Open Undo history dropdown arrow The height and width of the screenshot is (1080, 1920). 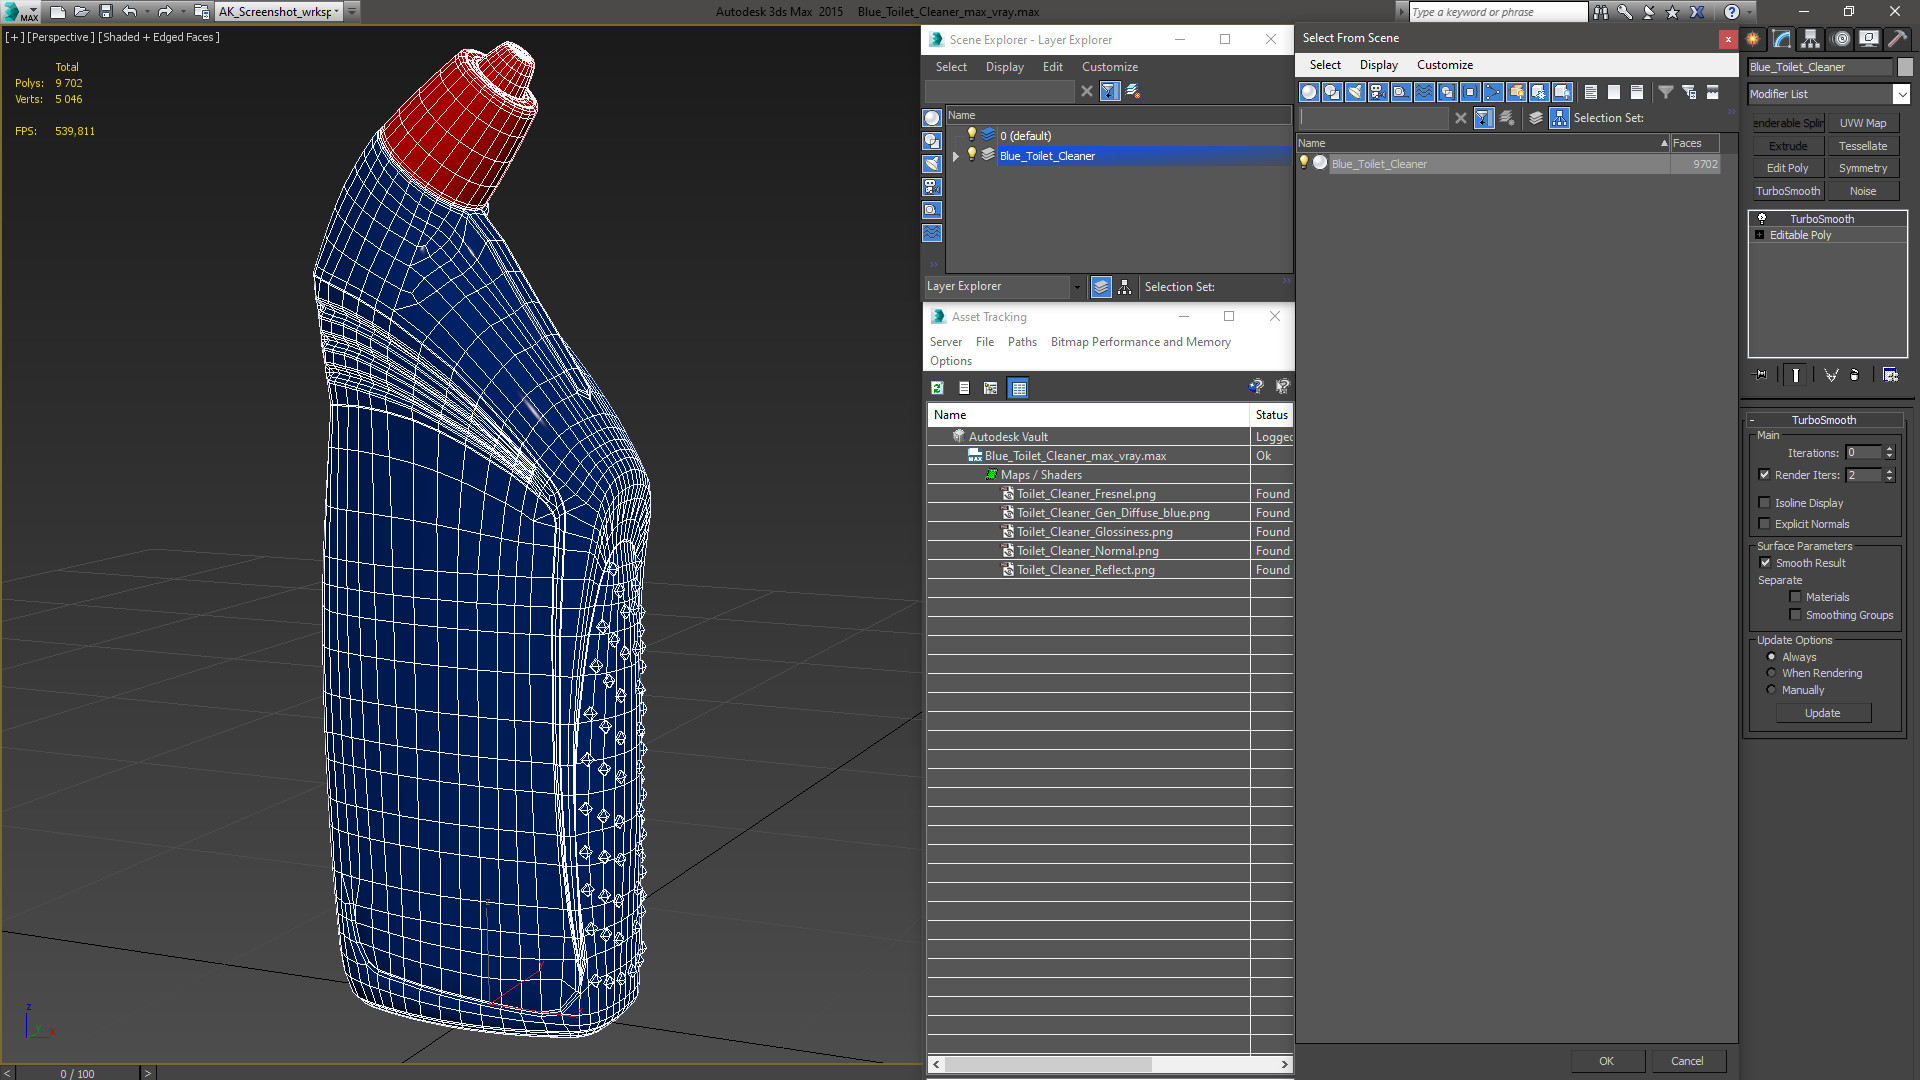[146, 12]
